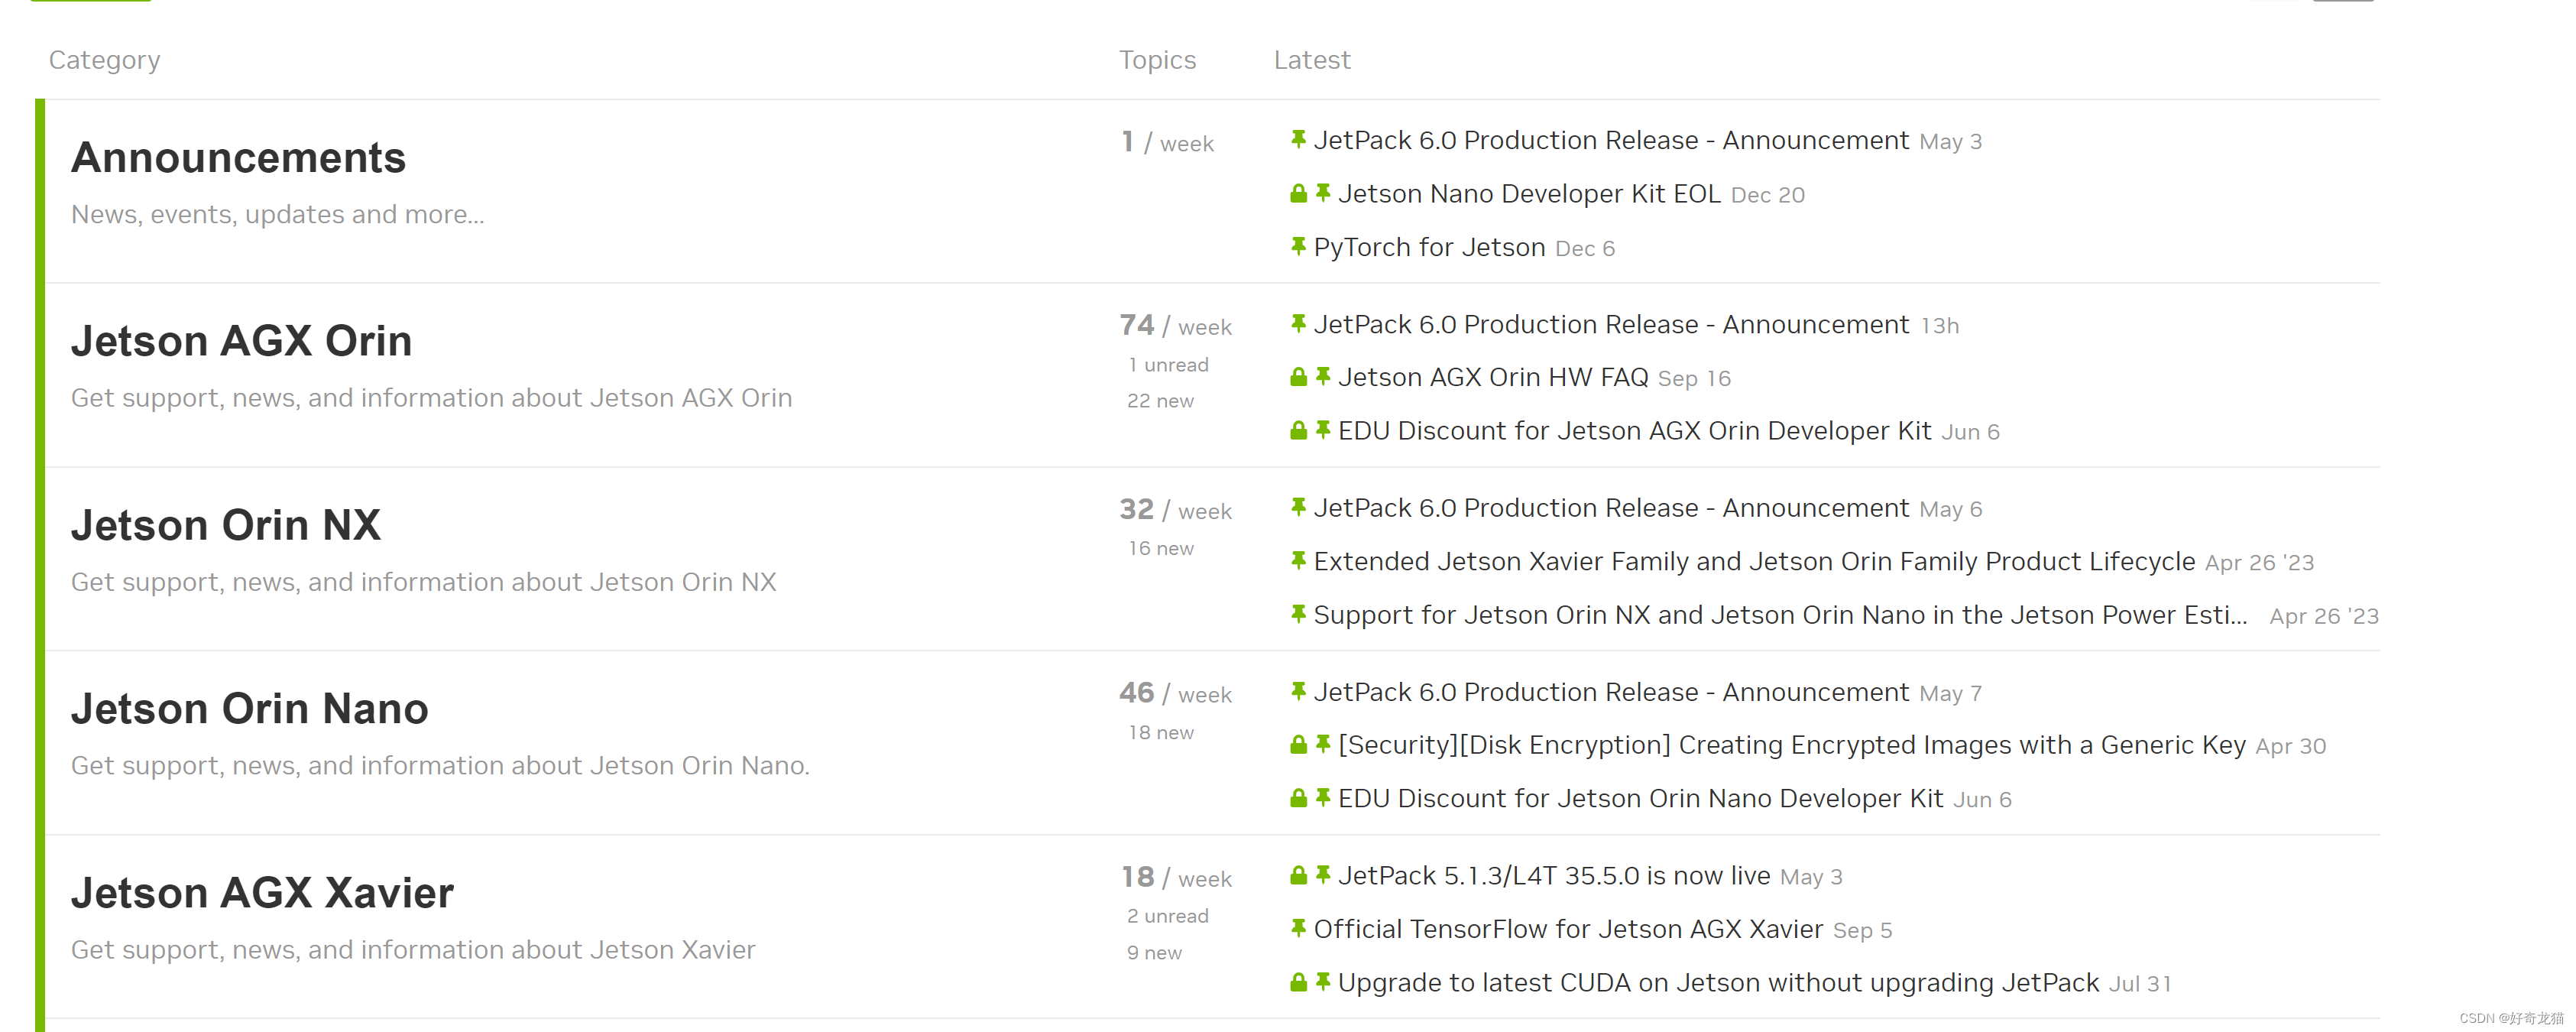Click pin icon beside PyTorch for Jetson
This screenshot has width=2576, height=1032.
[1298, 246]
